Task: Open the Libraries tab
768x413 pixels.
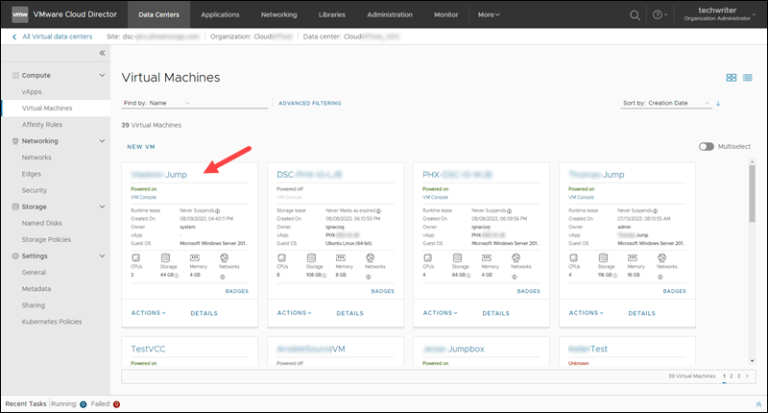Action: [332, 15]
